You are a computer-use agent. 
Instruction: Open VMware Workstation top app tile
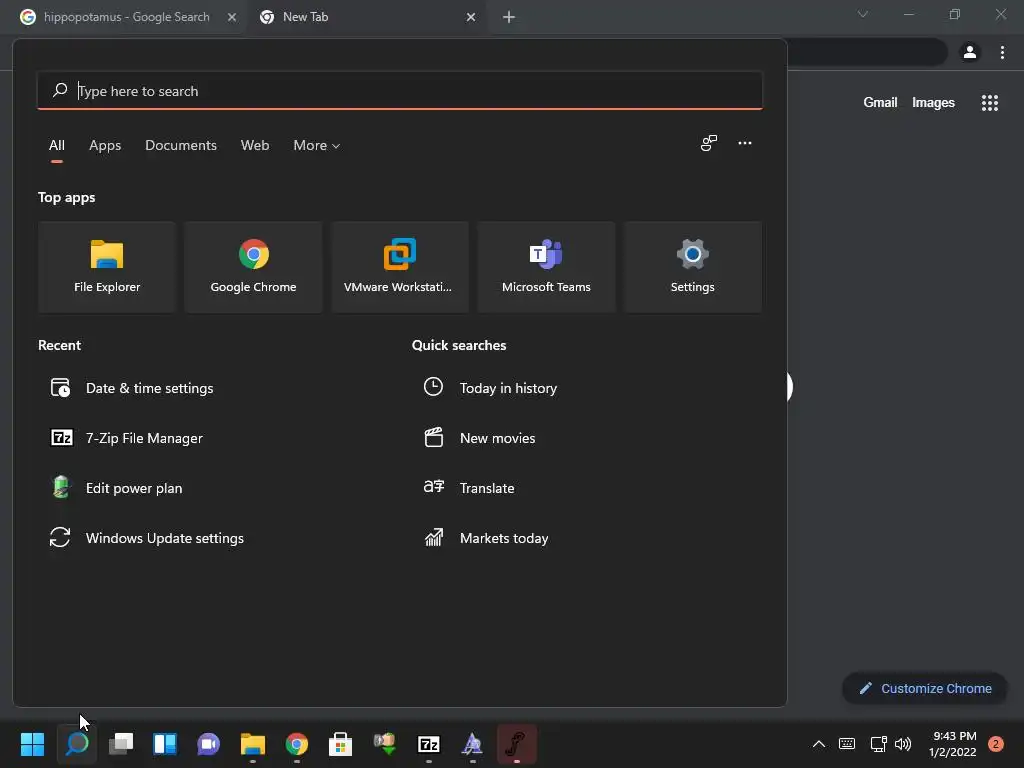pos(400,267)
